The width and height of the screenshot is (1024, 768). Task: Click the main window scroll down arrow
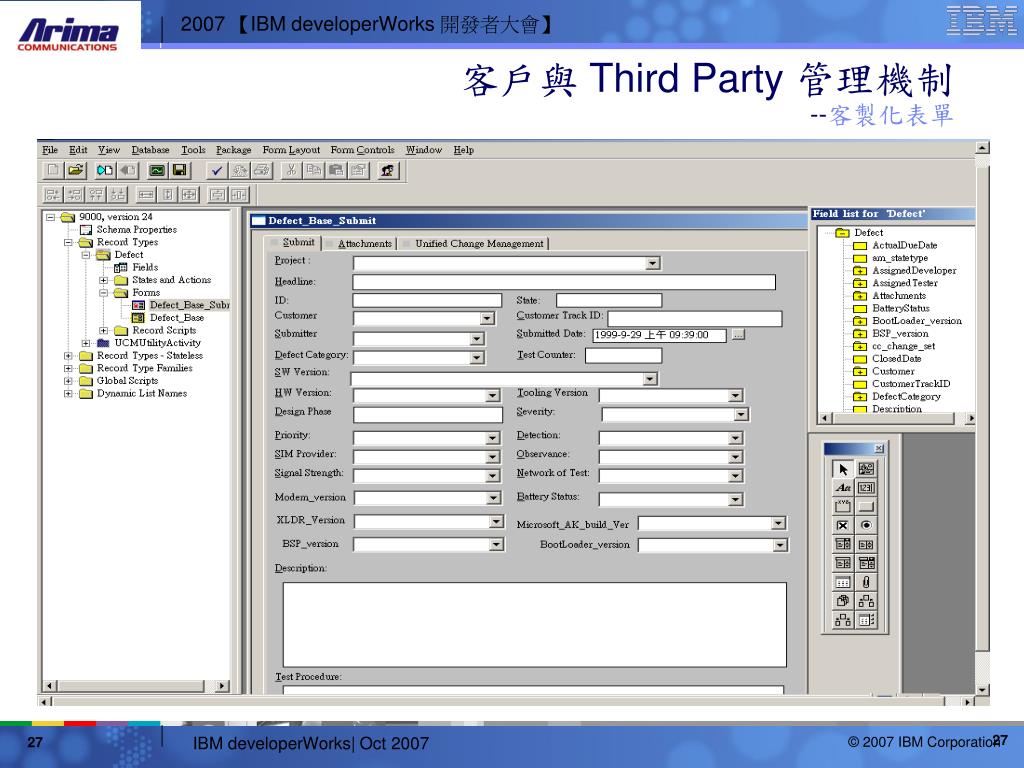(982, 690)
